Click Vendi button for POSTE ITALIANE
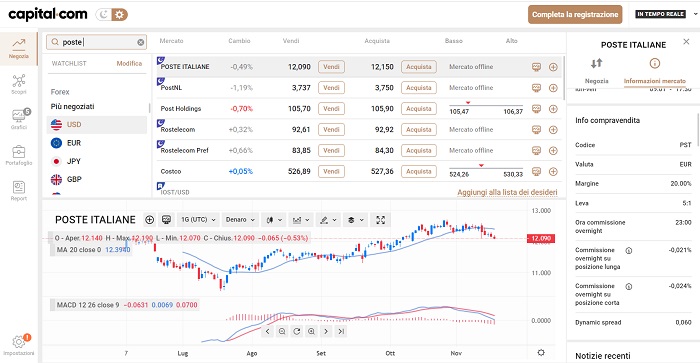700x363 pixels. (x=331, y=67)
